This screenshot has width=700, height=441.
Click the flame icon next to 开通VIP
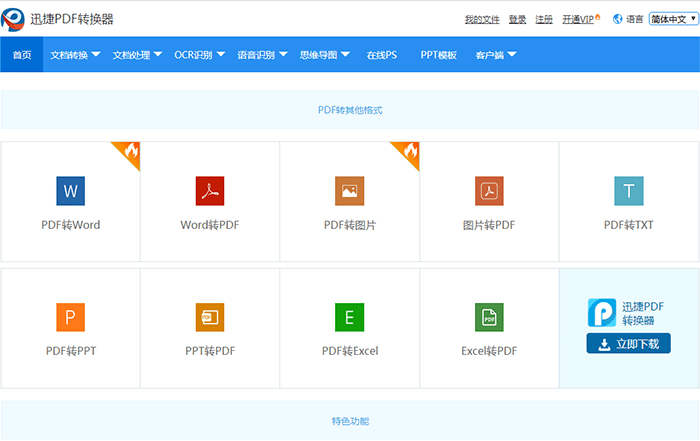(x=598, y=17)
